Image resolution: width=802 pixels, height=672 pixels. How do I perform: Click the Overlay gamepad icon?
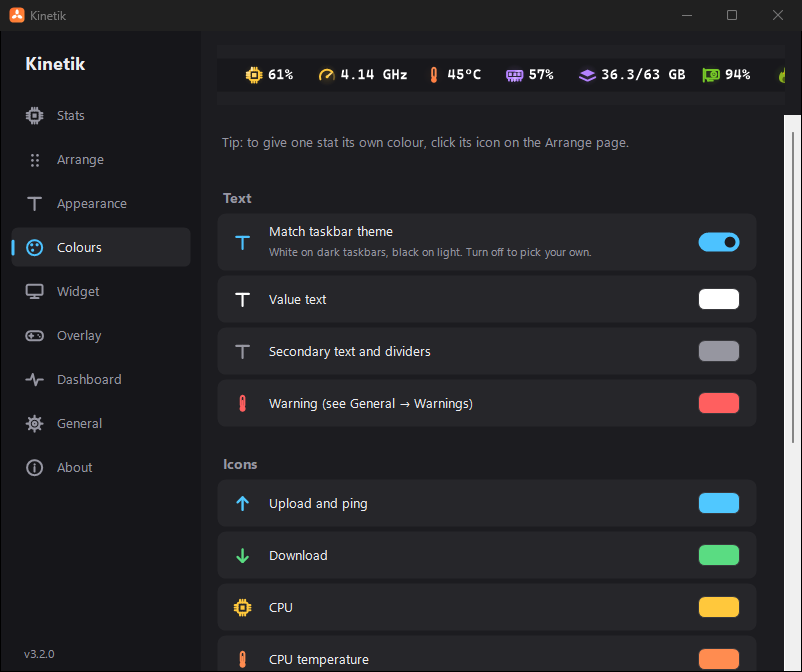(x=34, y=335)
